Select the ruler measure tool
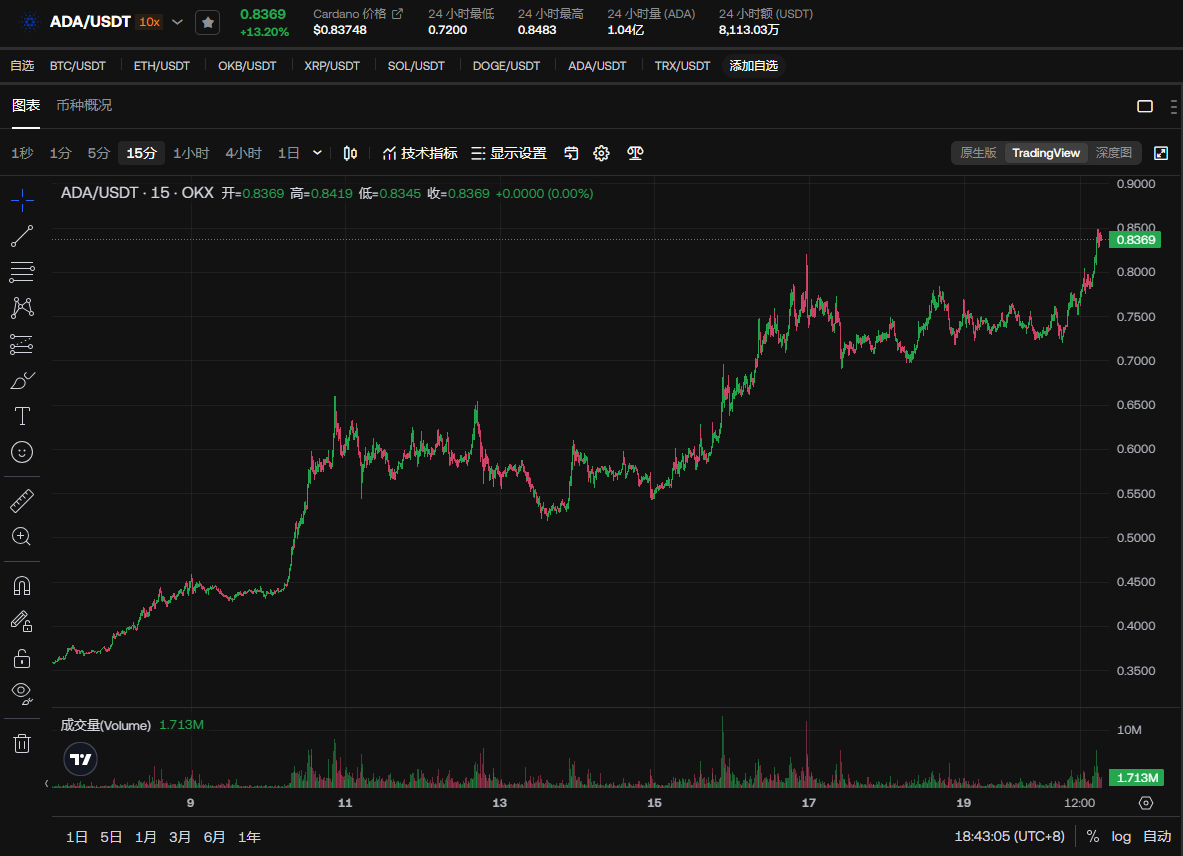The height and width of the screenshot is (856, 1183). pos(22,500)
